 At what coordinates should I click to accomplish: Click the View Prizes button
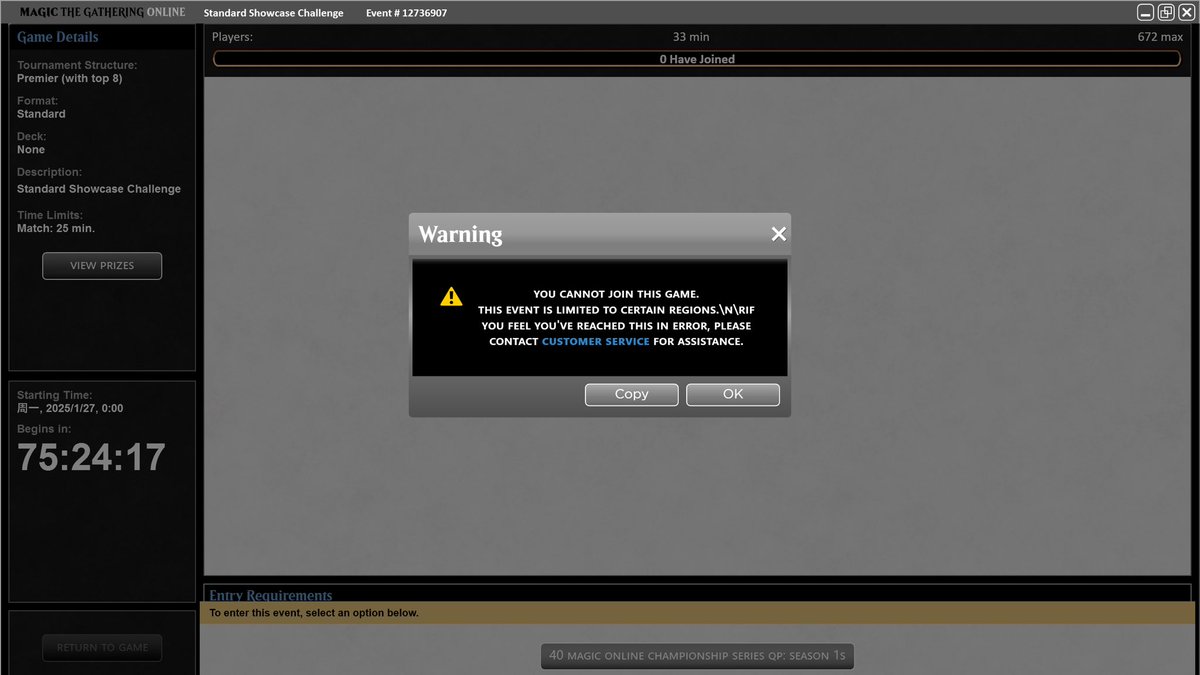point(102,266)
